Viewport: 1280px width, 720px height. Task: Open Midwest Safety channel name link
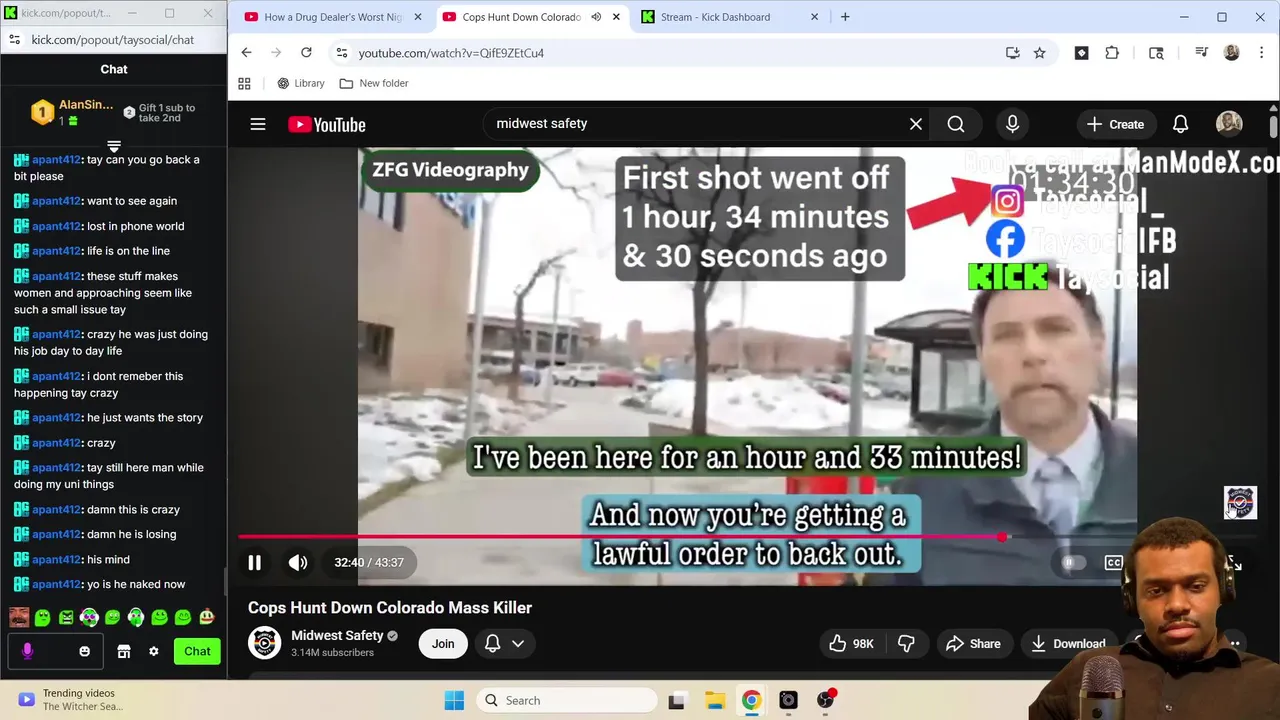click(337, 635)
